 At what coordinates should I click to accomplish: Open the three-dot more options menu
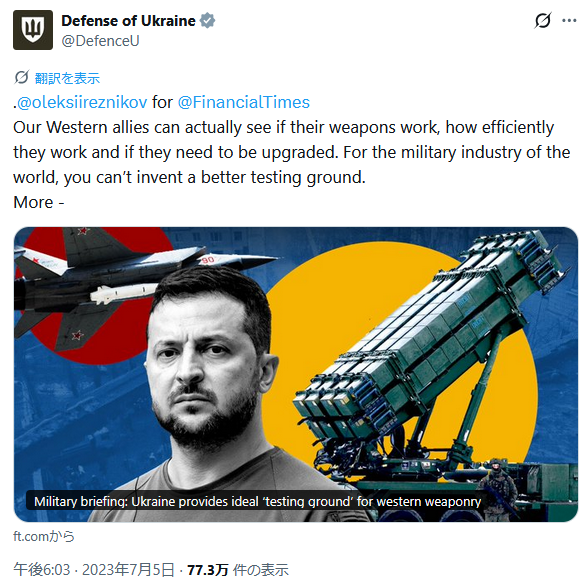(569, 21)
